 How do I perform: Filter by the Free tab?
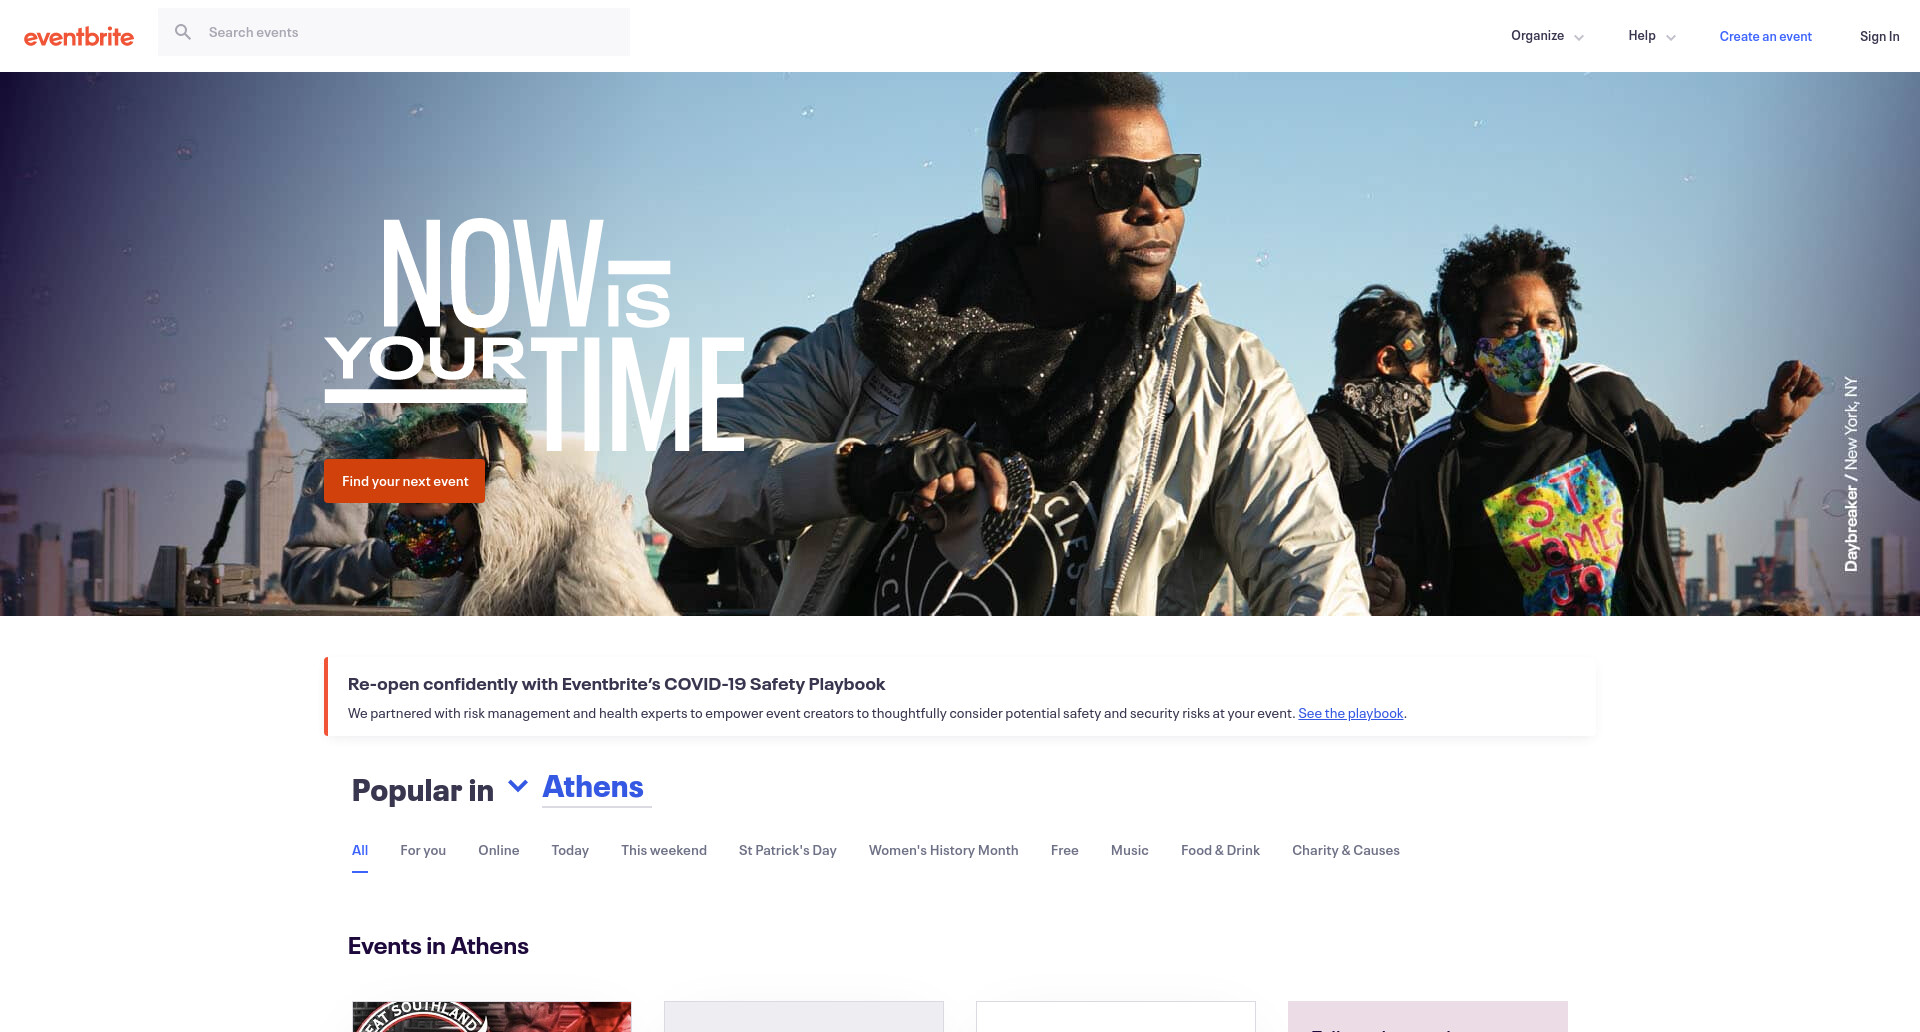pos(1065,850)
